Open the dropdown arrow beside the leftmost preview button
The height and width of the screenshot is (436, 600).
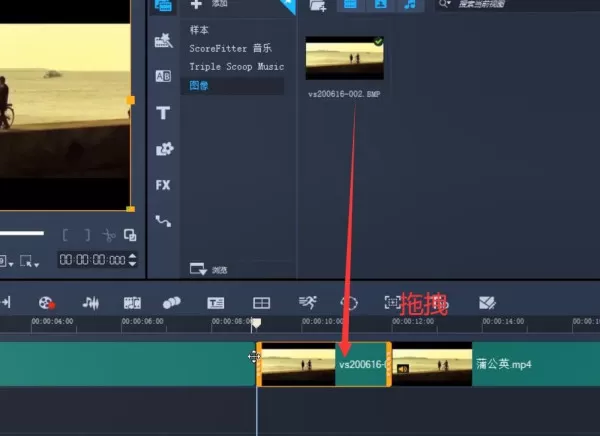point(11,265)
